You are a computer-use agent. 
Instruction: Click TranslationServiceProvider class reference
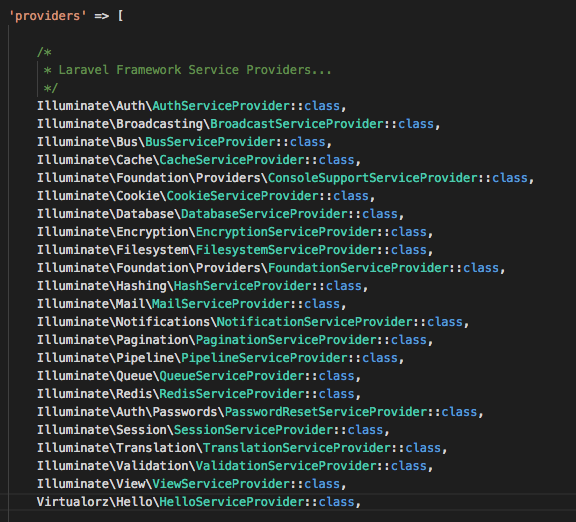point(297,448)
